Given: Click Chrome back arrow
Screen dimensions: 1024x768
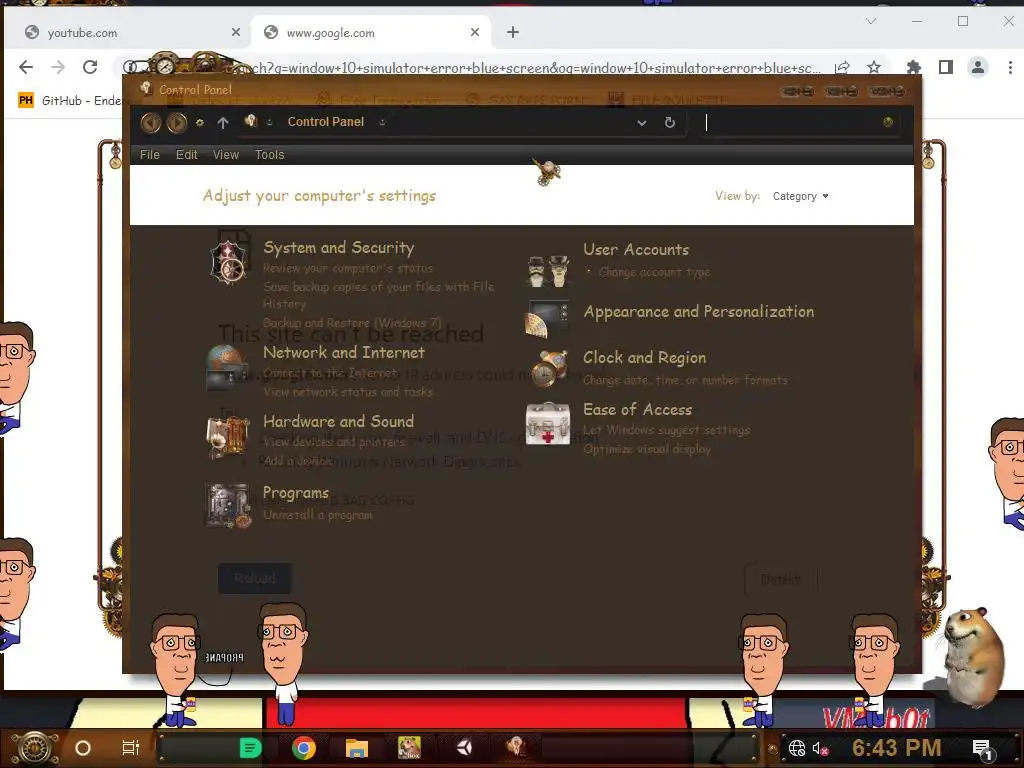Looking at the screenshot, I should (25, 67).
